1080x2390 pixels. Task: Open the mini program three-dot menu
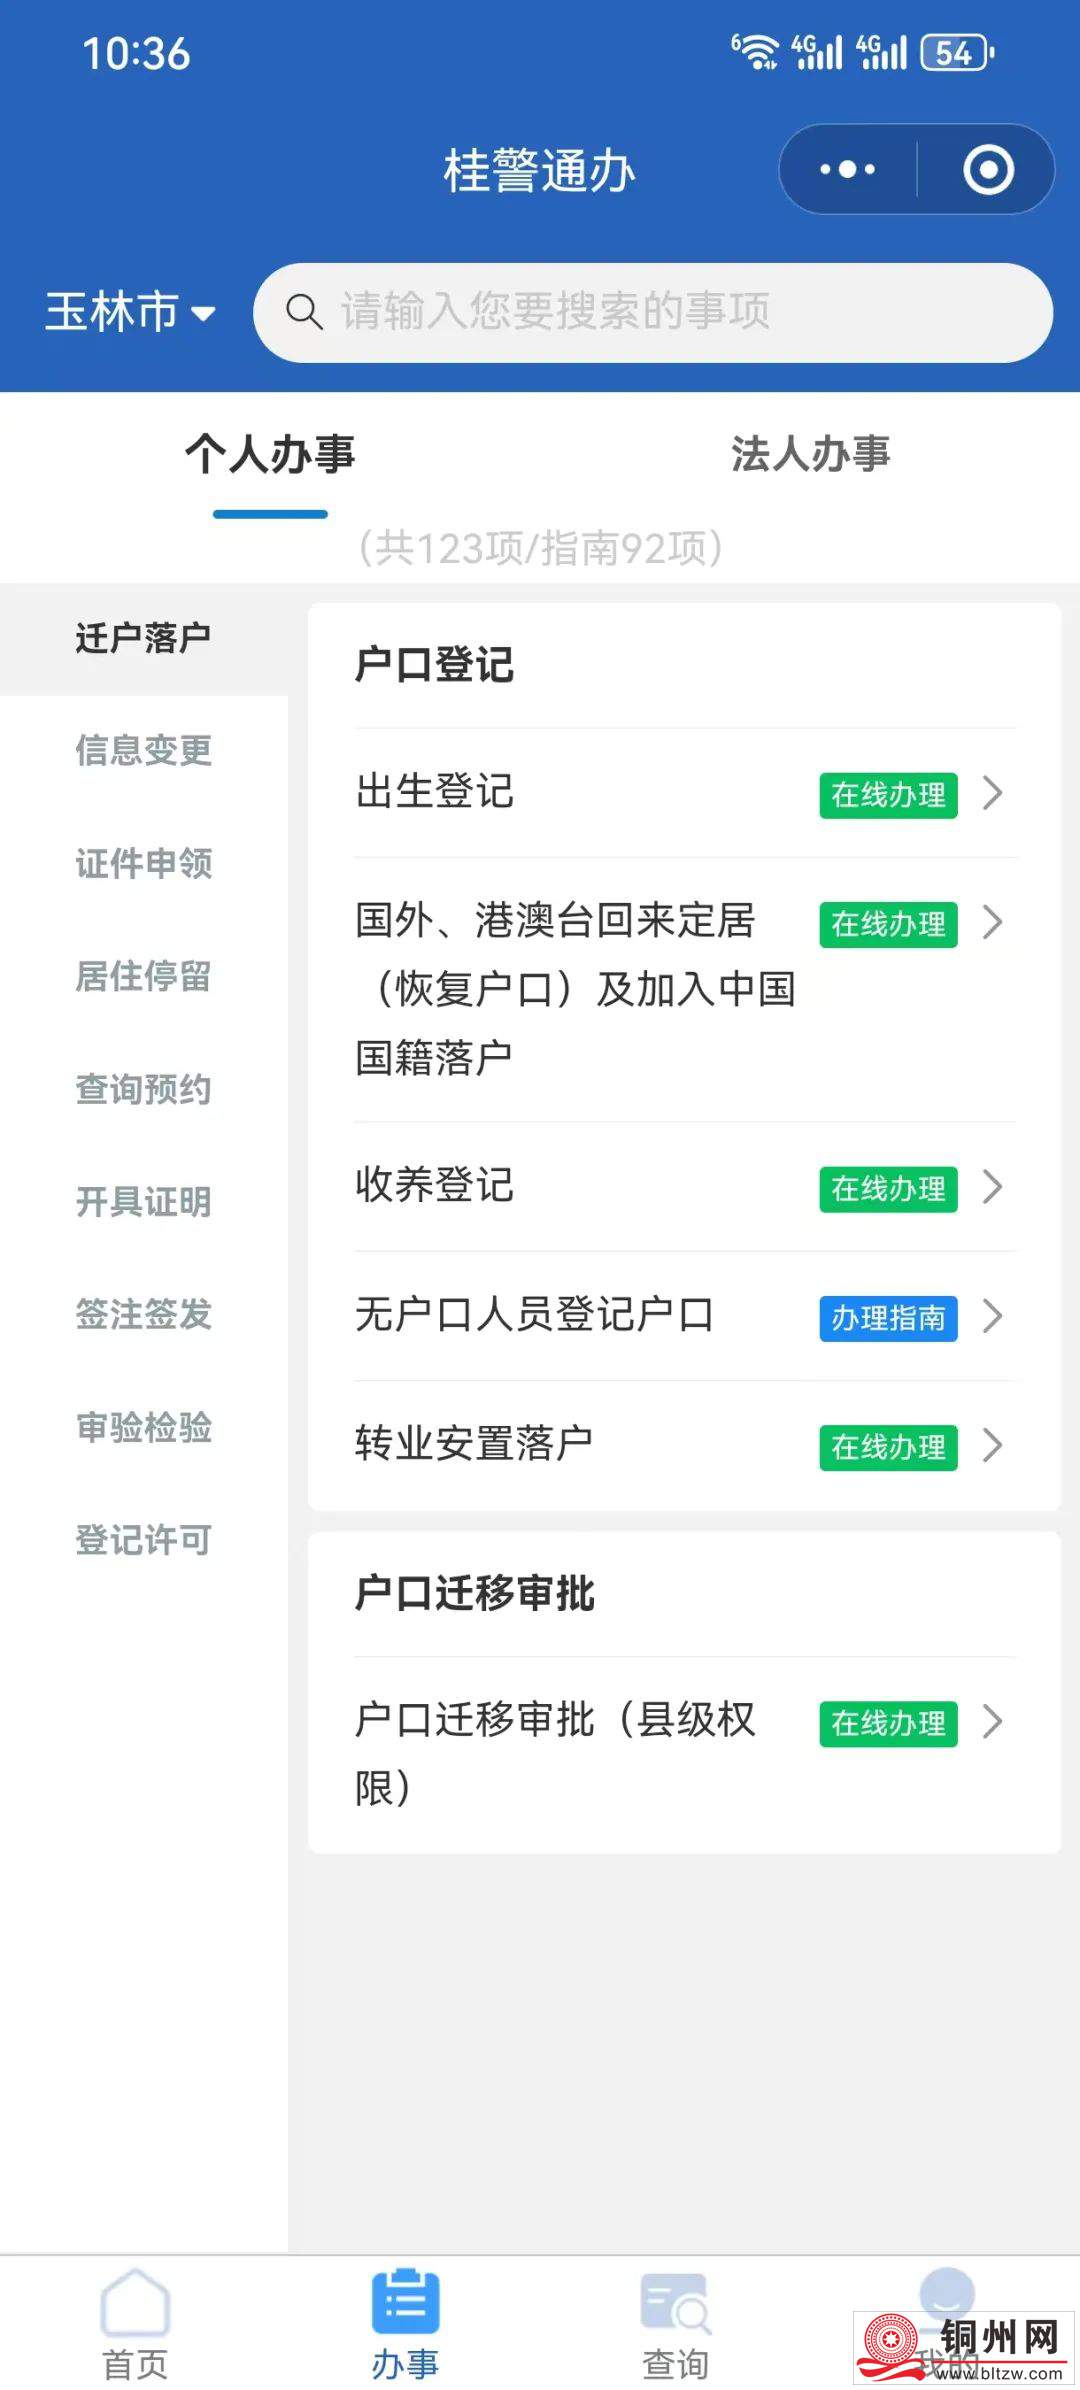click(848, 170)
